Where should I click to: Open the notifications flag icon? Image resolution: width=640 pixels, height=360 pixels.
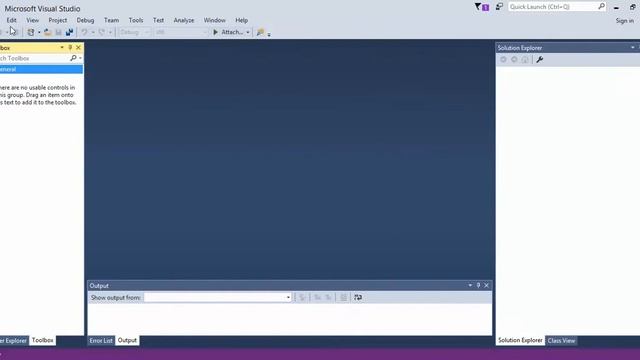point(482,7)
